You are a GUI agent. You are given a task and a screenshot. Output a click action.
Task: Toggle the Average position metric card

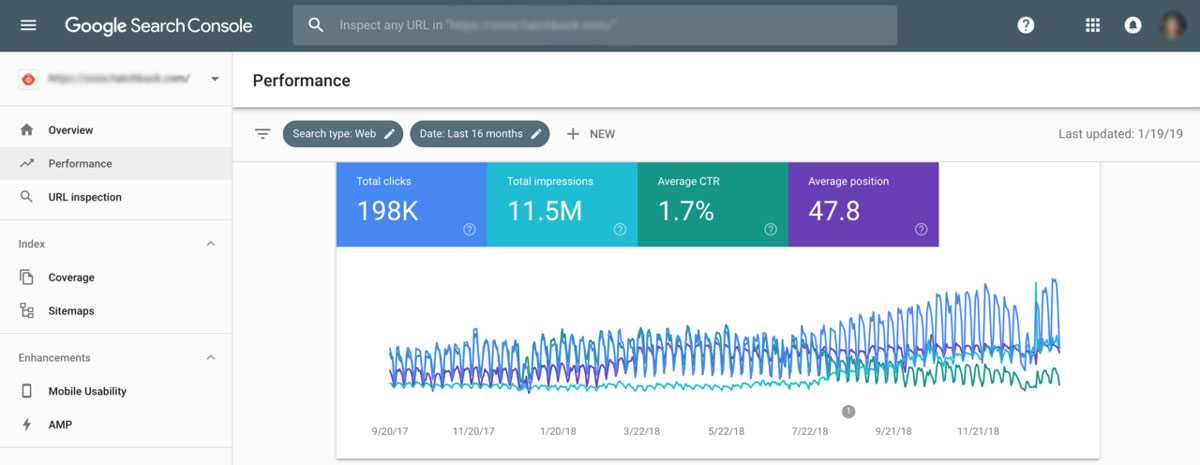click(864, 204)
